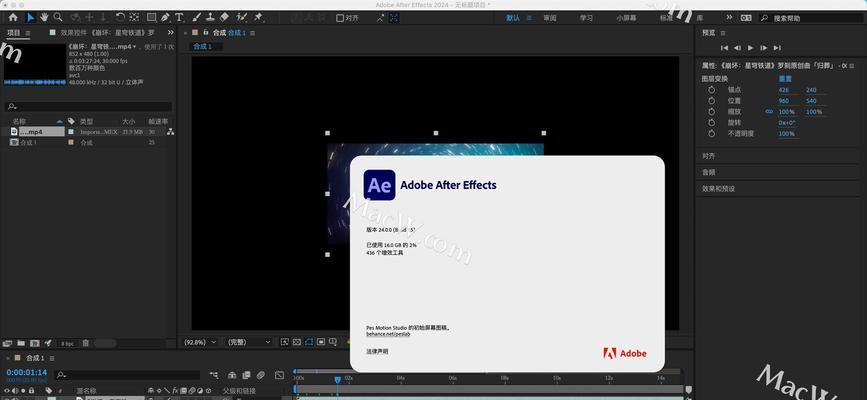This screenshot has width=867, height=400.
Task: Go to the Home screen icon
Action: point(13,17)
